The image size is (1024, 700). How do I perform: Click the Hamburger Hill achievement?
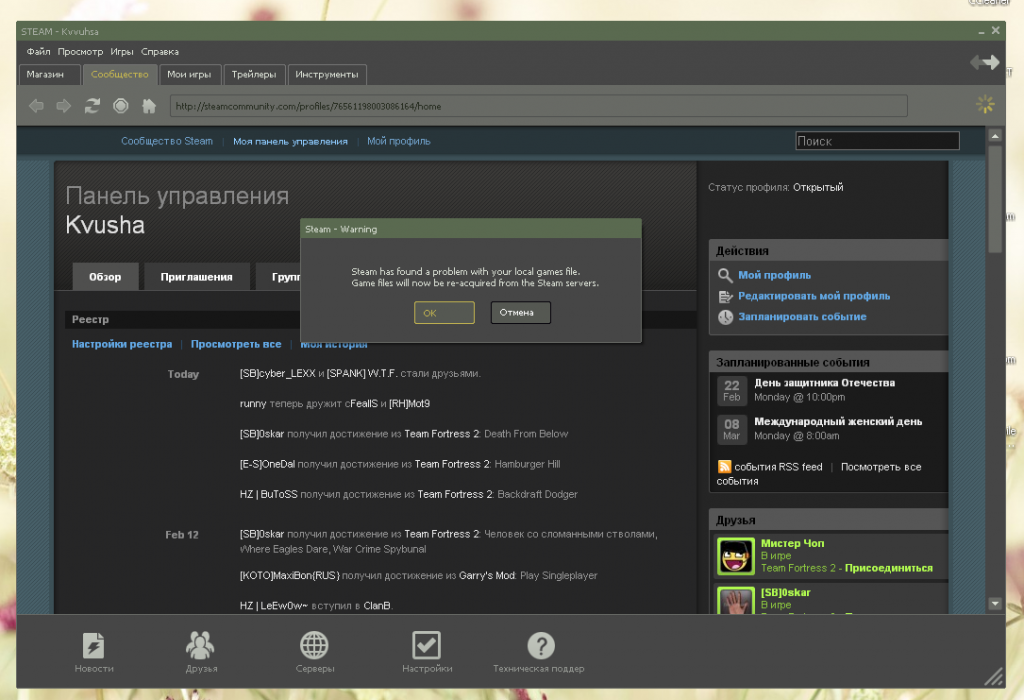point(528,464)
